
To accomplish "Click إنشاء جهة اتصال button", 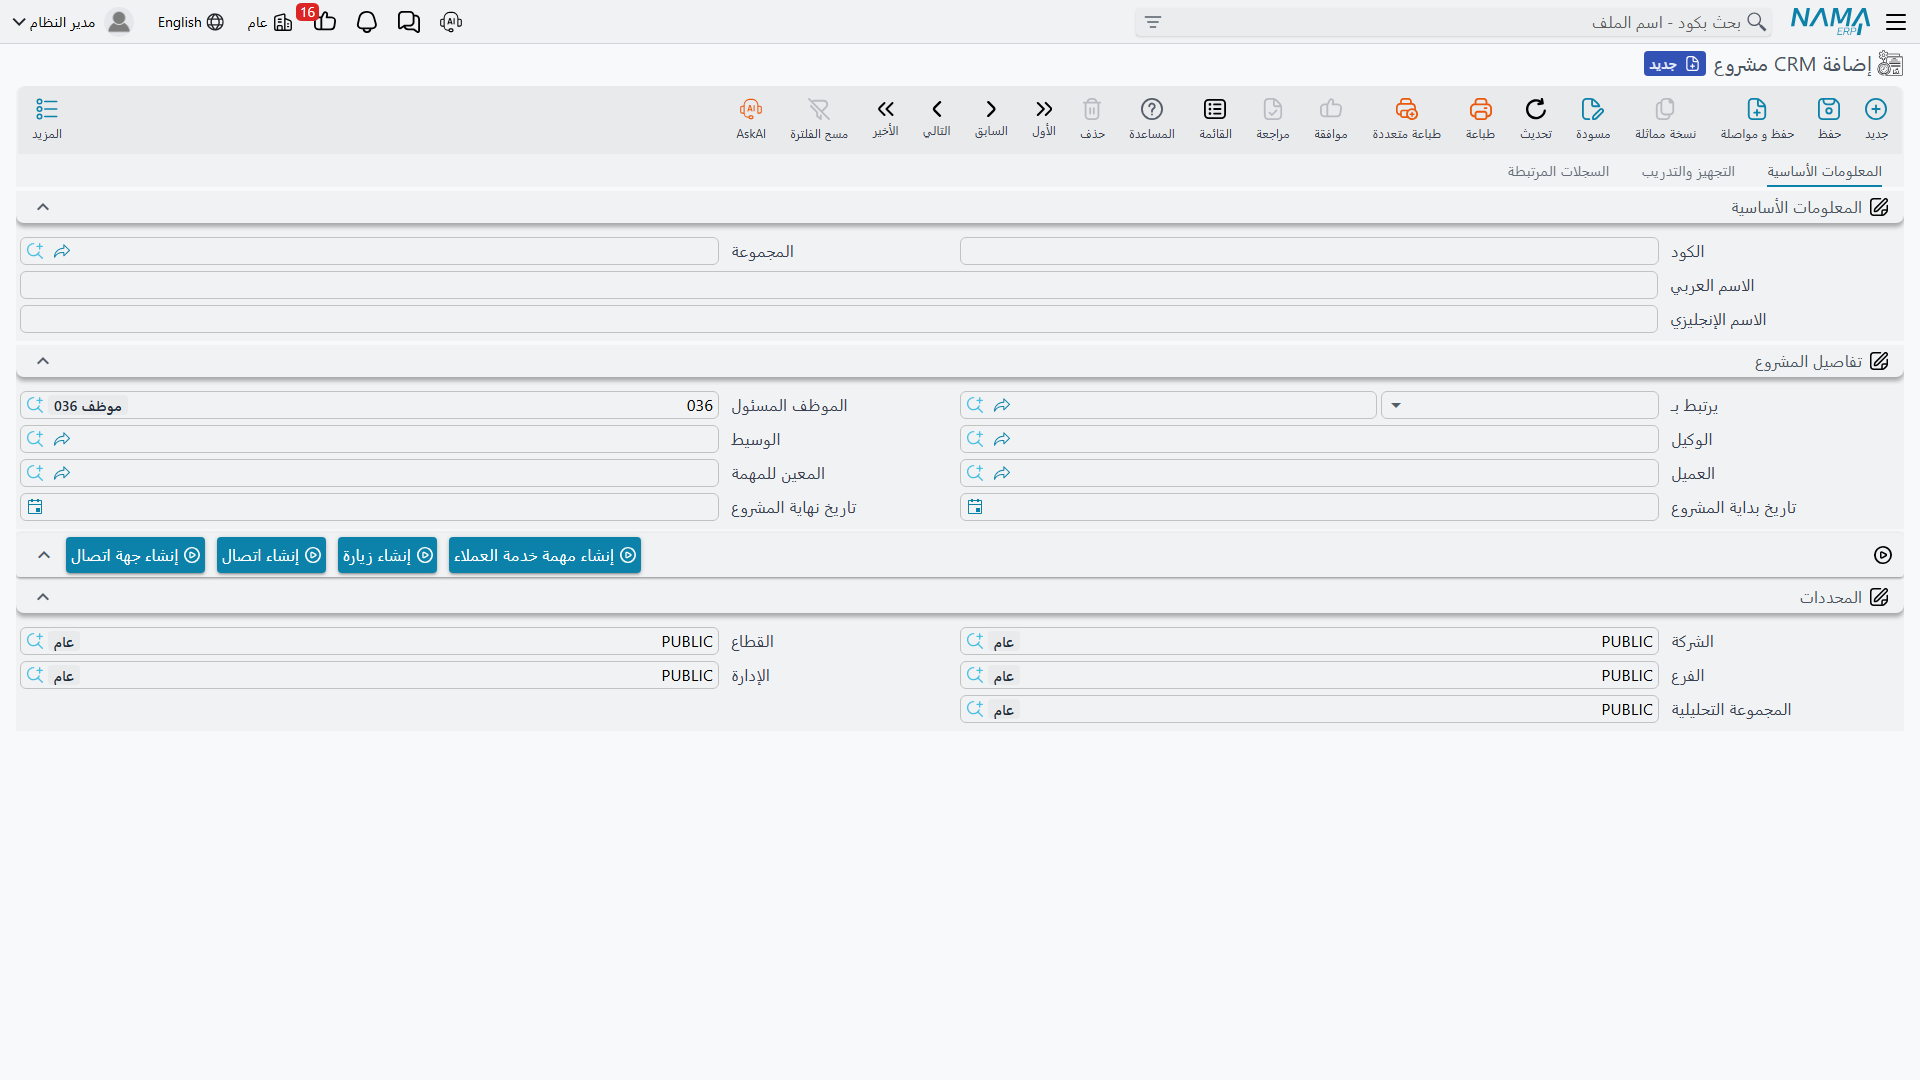I will [135, 555].
